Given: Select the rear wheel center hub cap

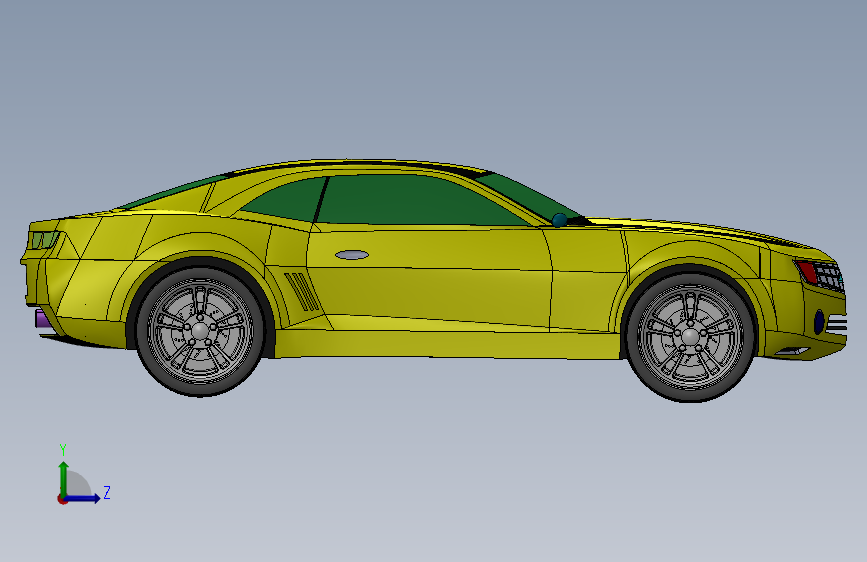Looking at the screenshot, I should [x=200, y=330].
